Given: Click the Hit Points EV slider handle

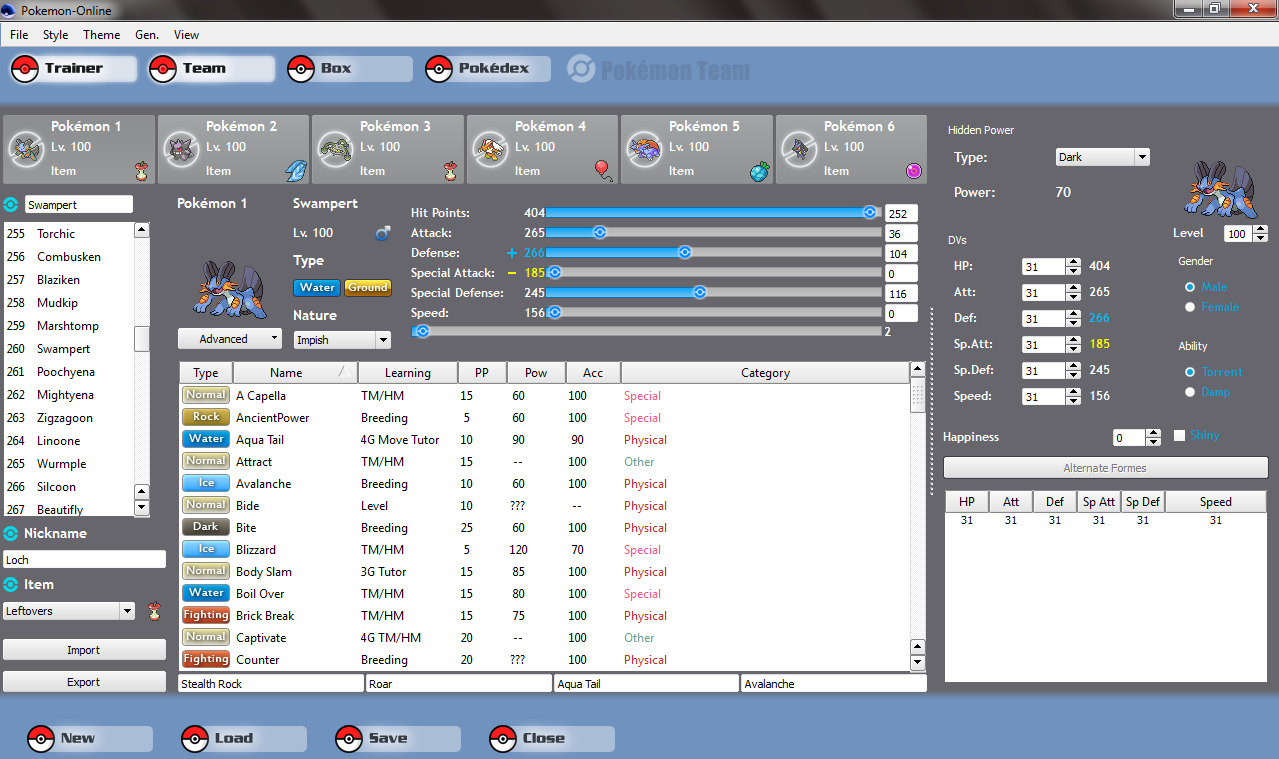Looking at the screenshot, I should click(x=870, y=212).
